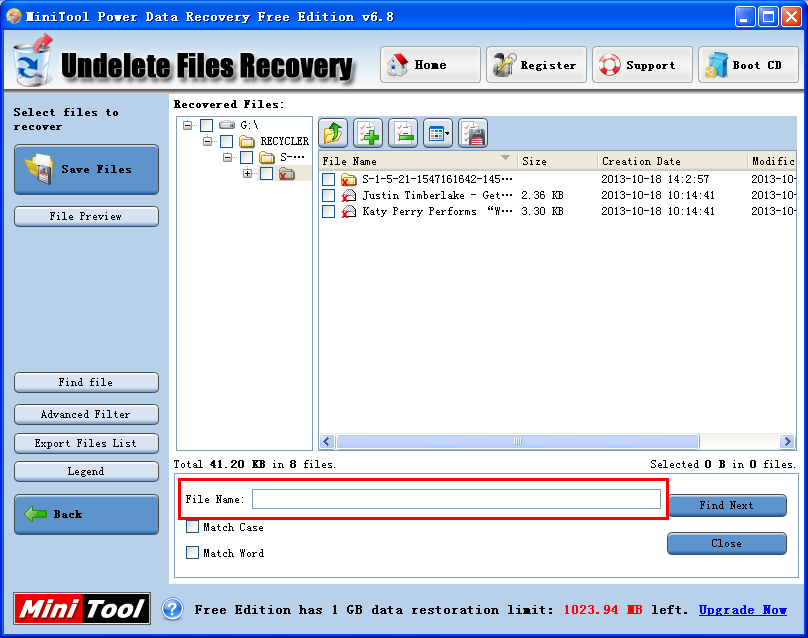This screenshot has height=638, width=808.
Task: Click the Save Files button
Action: (87, 169)
